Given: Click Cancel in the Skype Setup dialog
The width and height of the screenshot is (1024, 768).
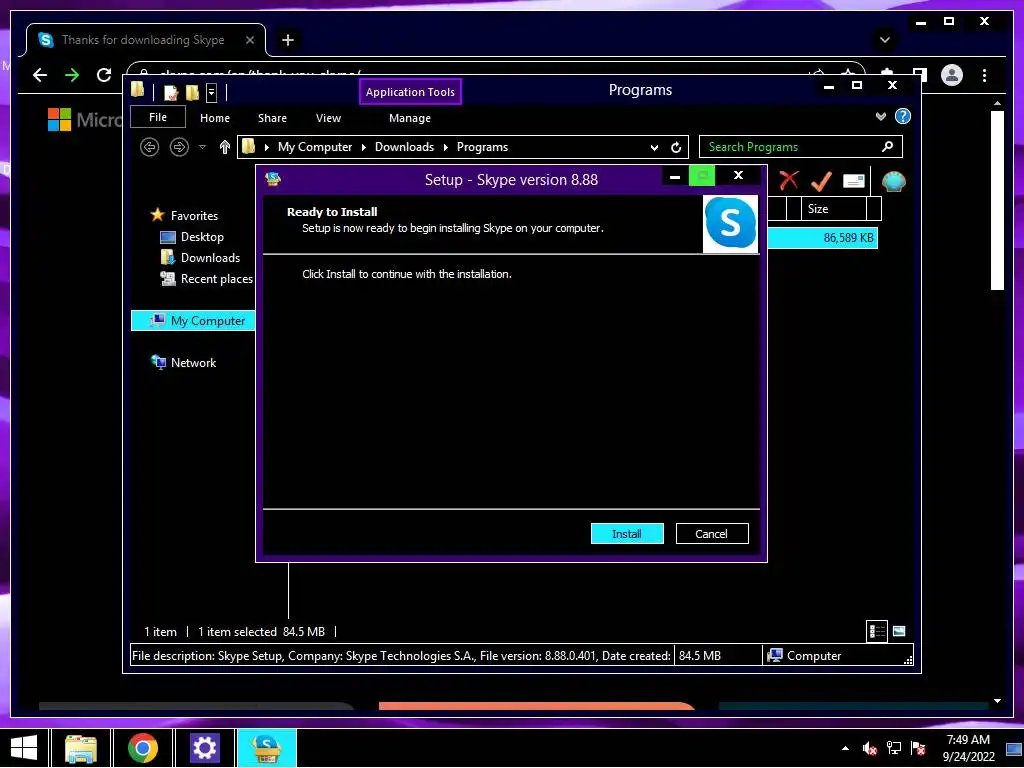Looking at the screenshot, I should [x=712, y=534].
